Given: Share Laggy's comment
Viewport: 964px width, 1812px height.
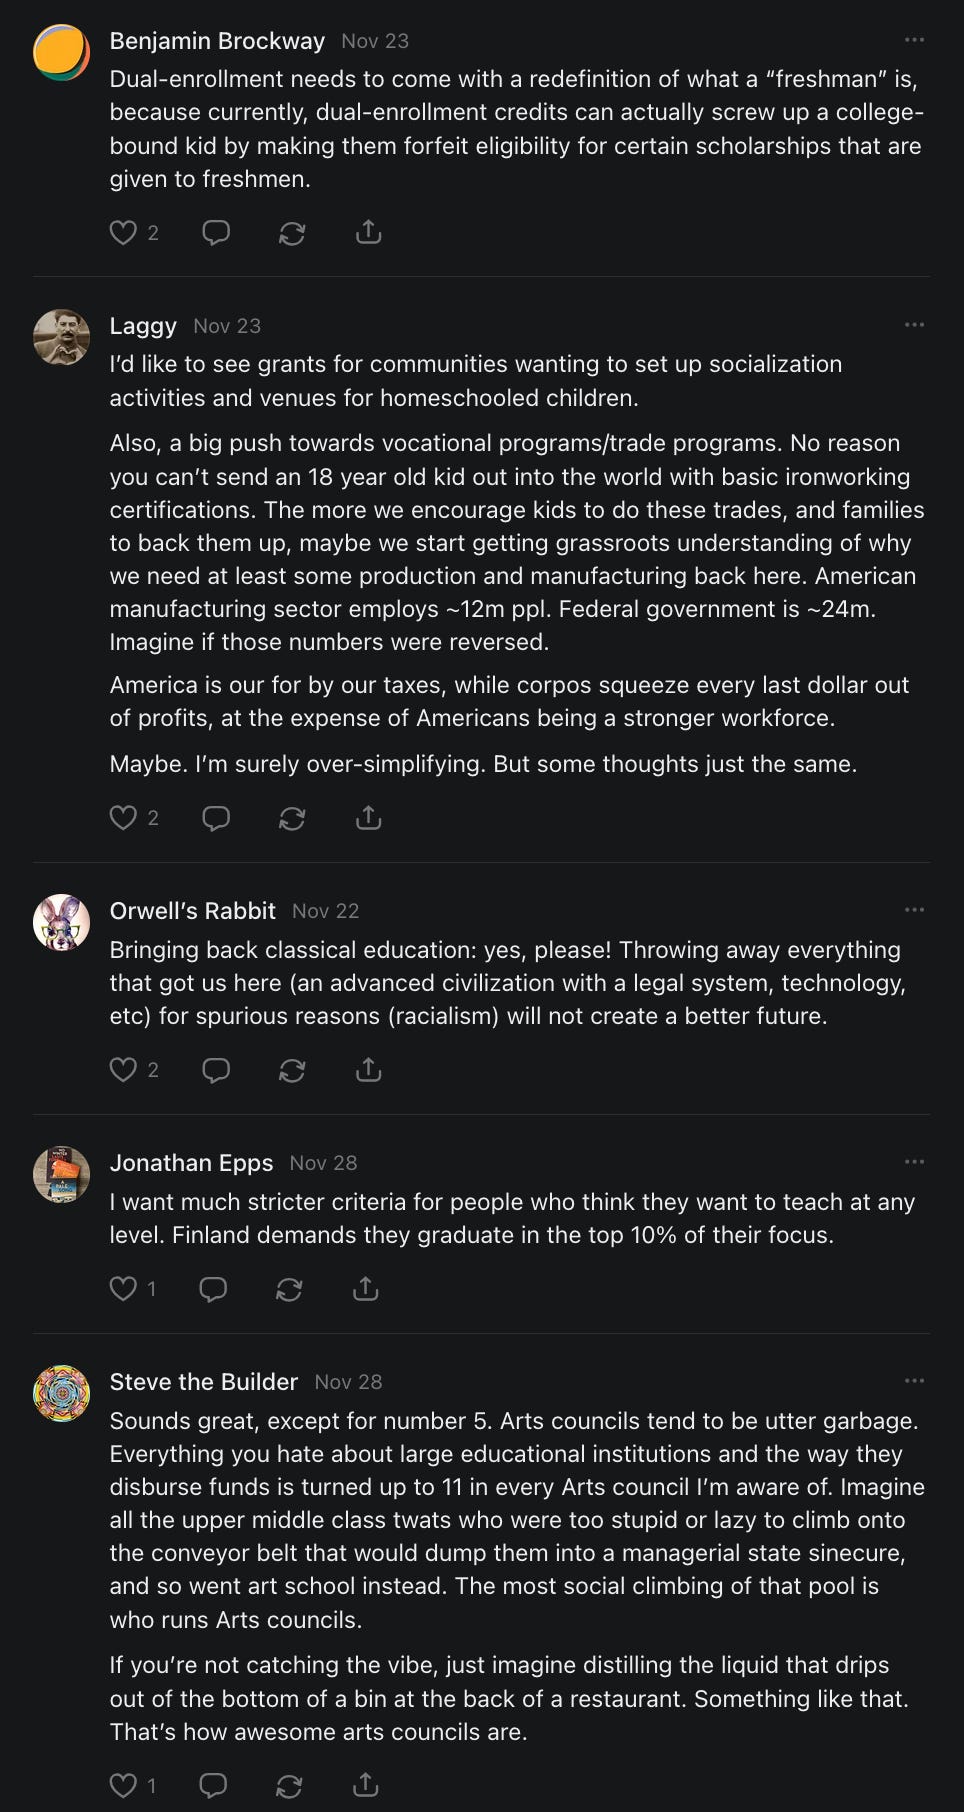Looking at the screenshot, I should pos(368,818).
